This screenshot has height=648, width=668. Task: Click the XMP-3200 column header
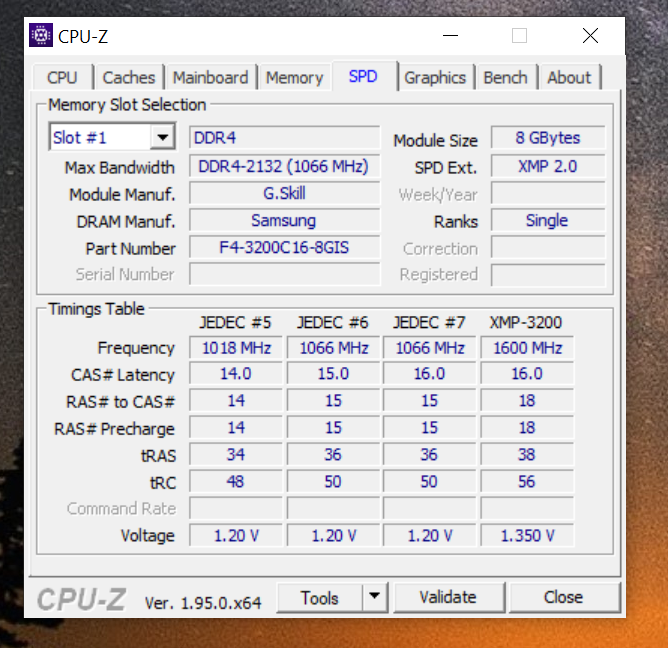click(526, 323)
